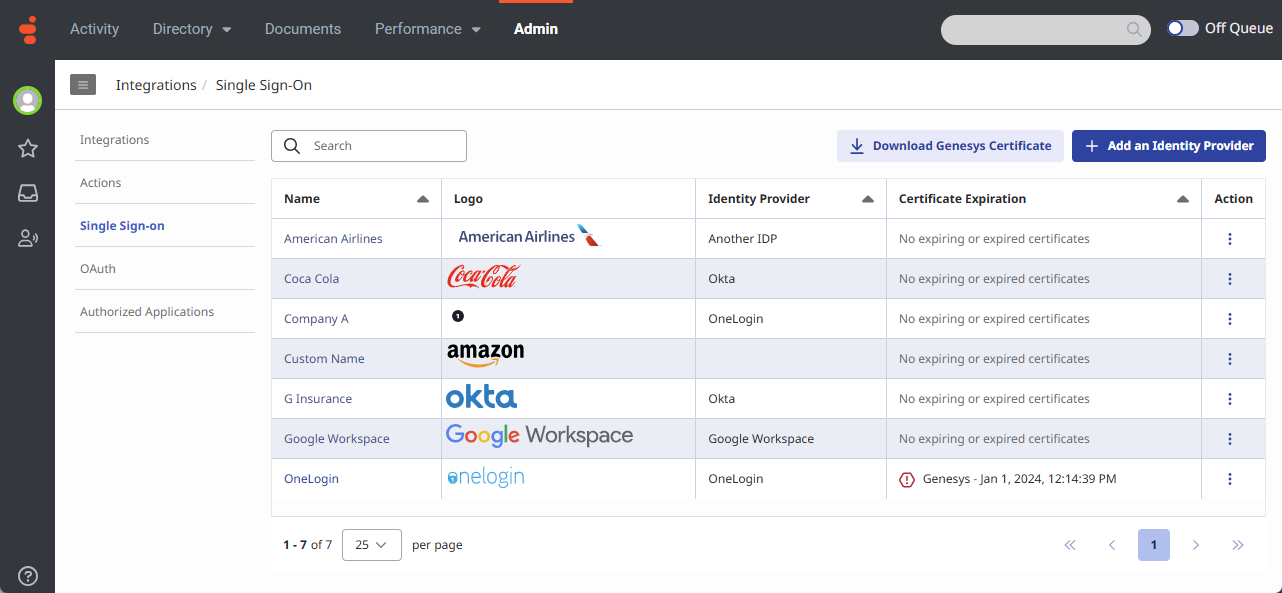
Task: Open action menu for Coca Cola row
Action: pos(1230,279)
